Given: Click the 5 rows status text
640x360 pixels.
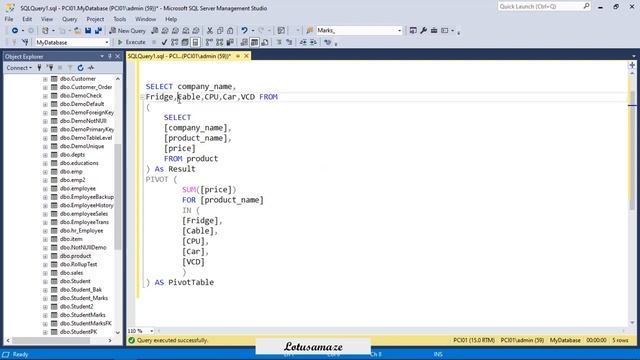Looking at the screenshot, I should click(x=620, y=340).
